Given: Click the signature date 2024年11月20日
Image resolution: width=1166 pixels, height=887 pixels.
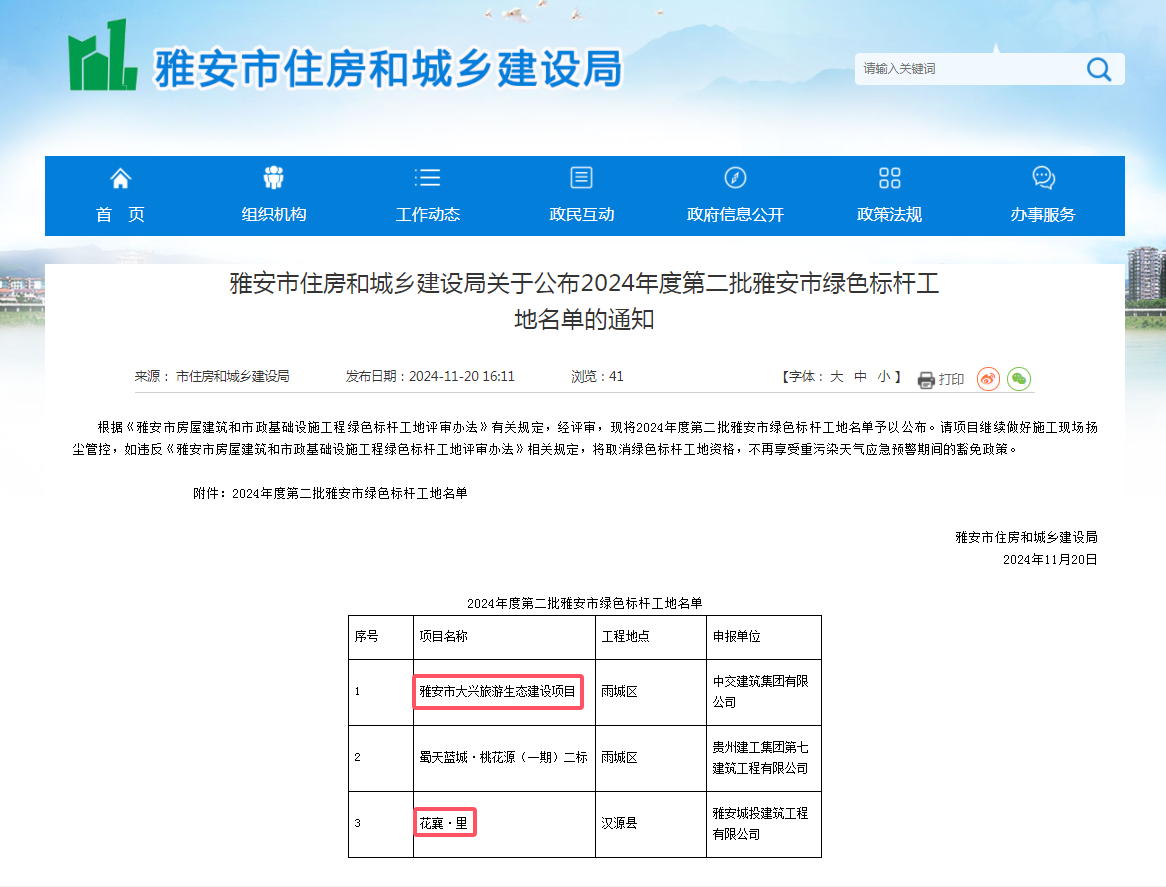Looking at the screenshot, I should tap(1050, 560).
